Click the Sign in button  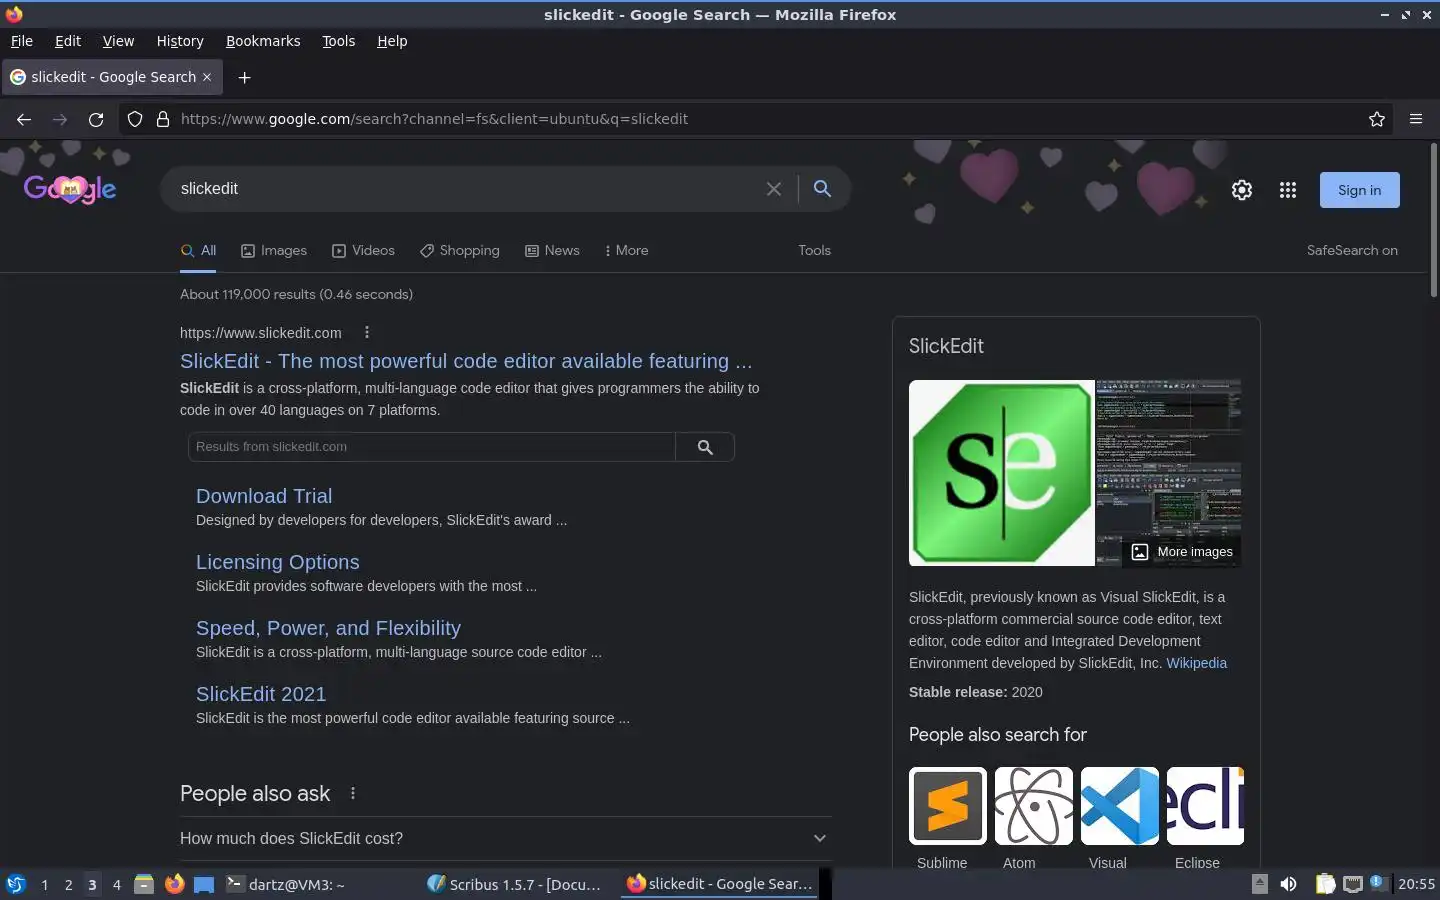[x=1360, y=190]
